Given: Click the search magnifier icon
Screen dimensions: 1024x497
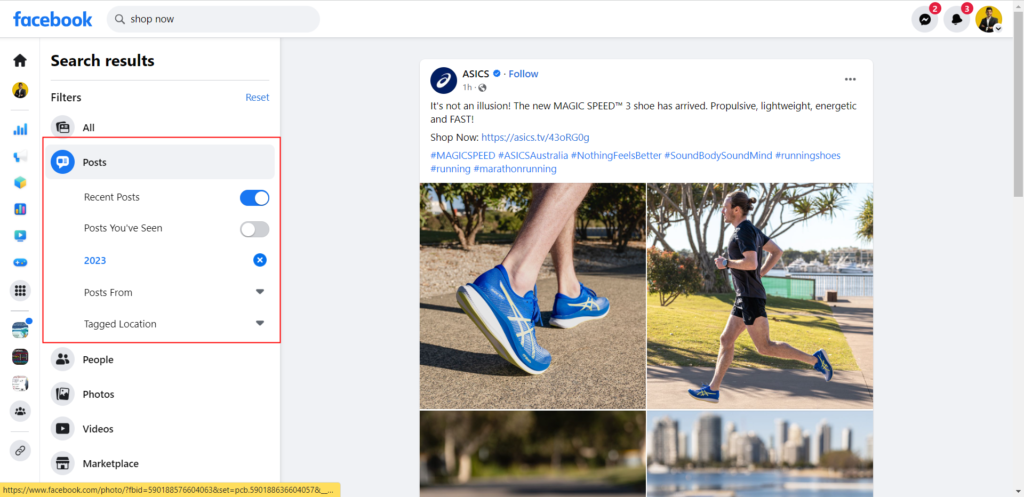Looking at the screenshot, I should [x=120, y=20].
